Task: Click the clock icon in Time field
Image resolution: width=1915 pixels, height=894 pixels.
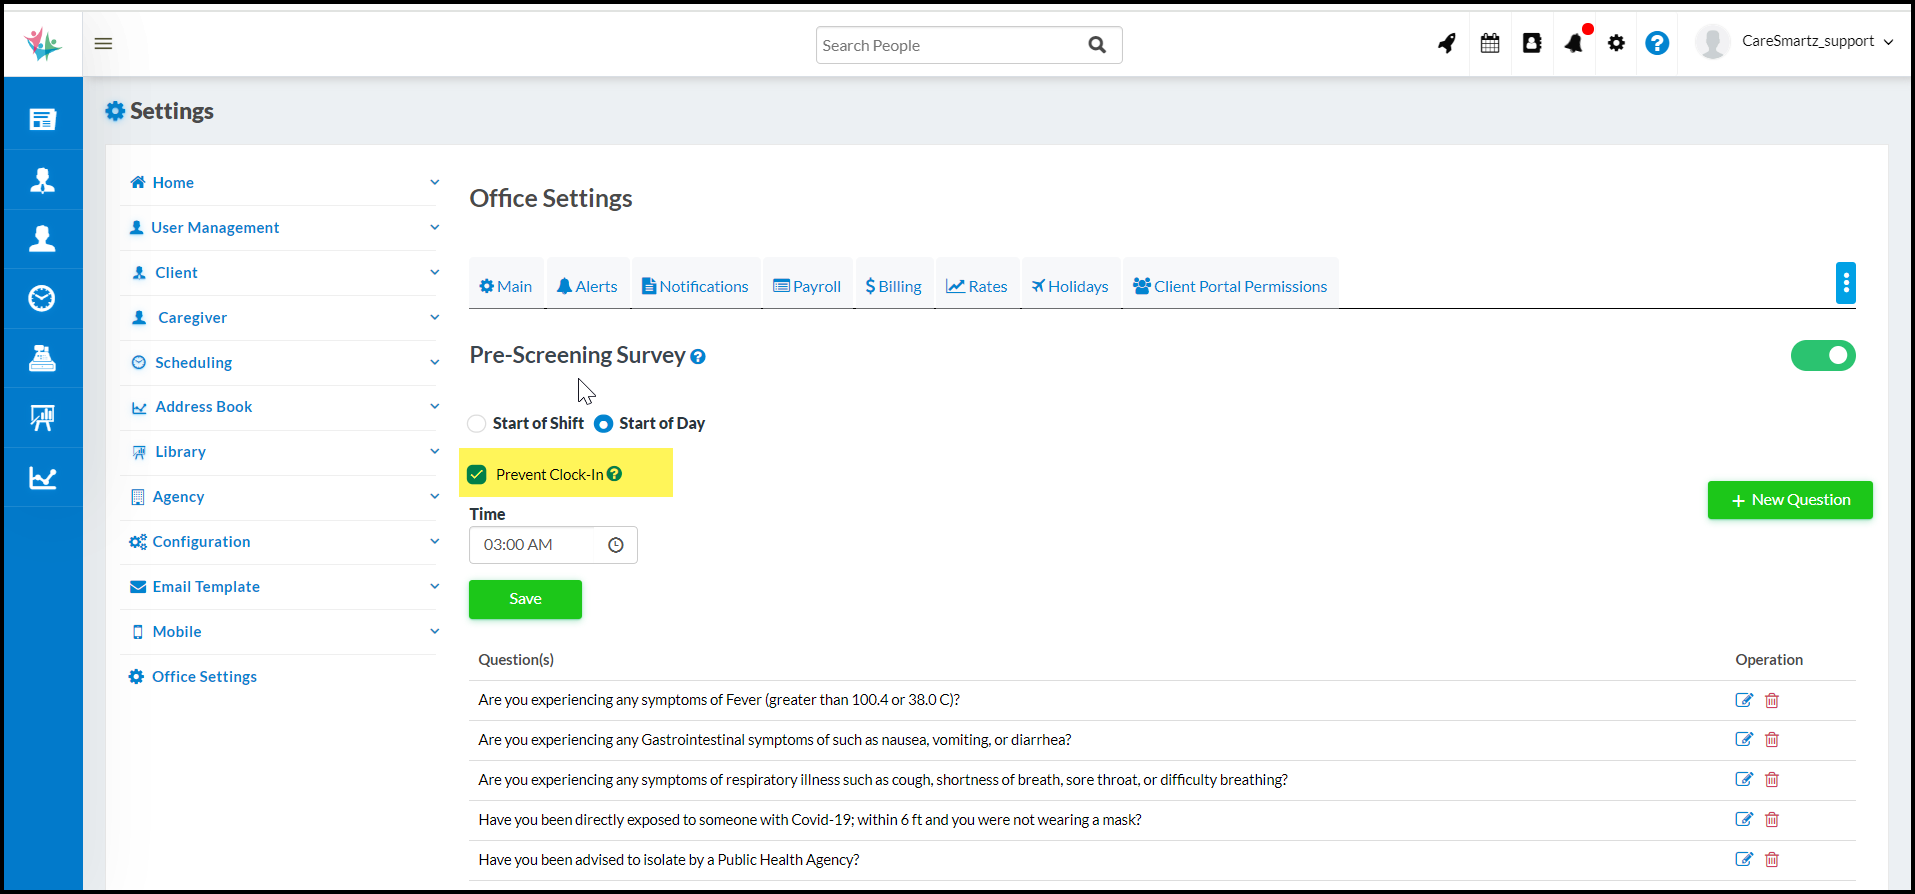Action: point(616,545)
